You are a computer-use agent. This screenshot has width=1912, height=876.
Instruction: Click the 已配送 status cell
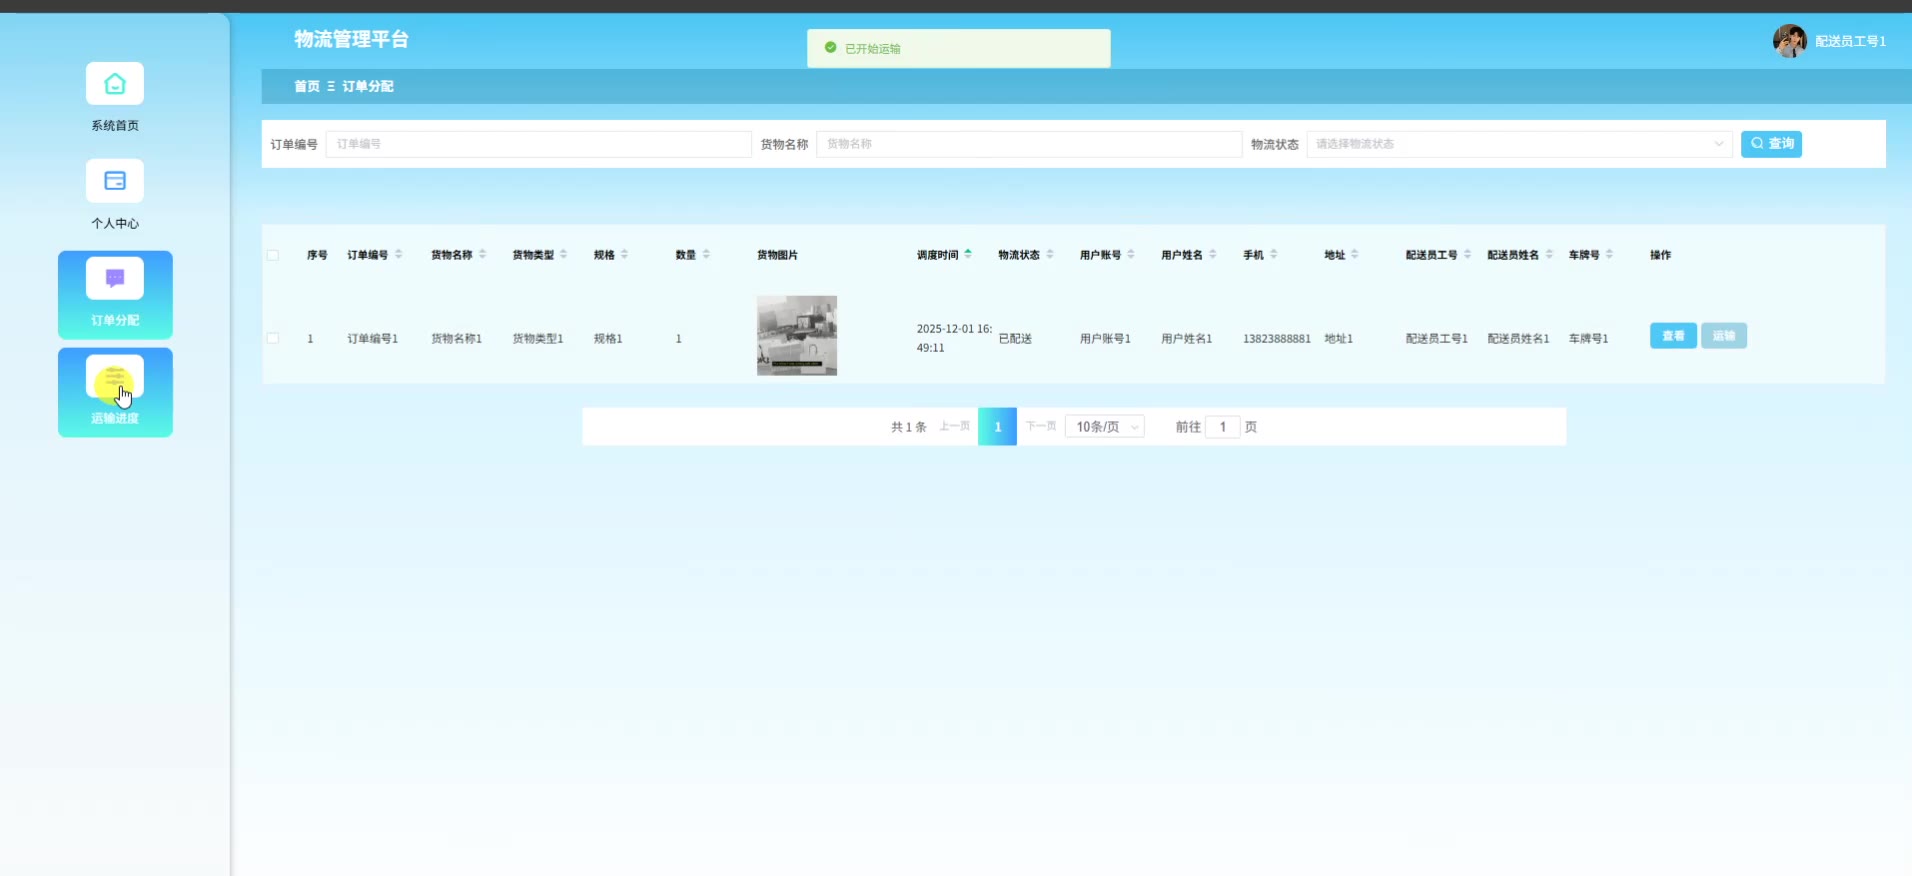[1015, 339]
